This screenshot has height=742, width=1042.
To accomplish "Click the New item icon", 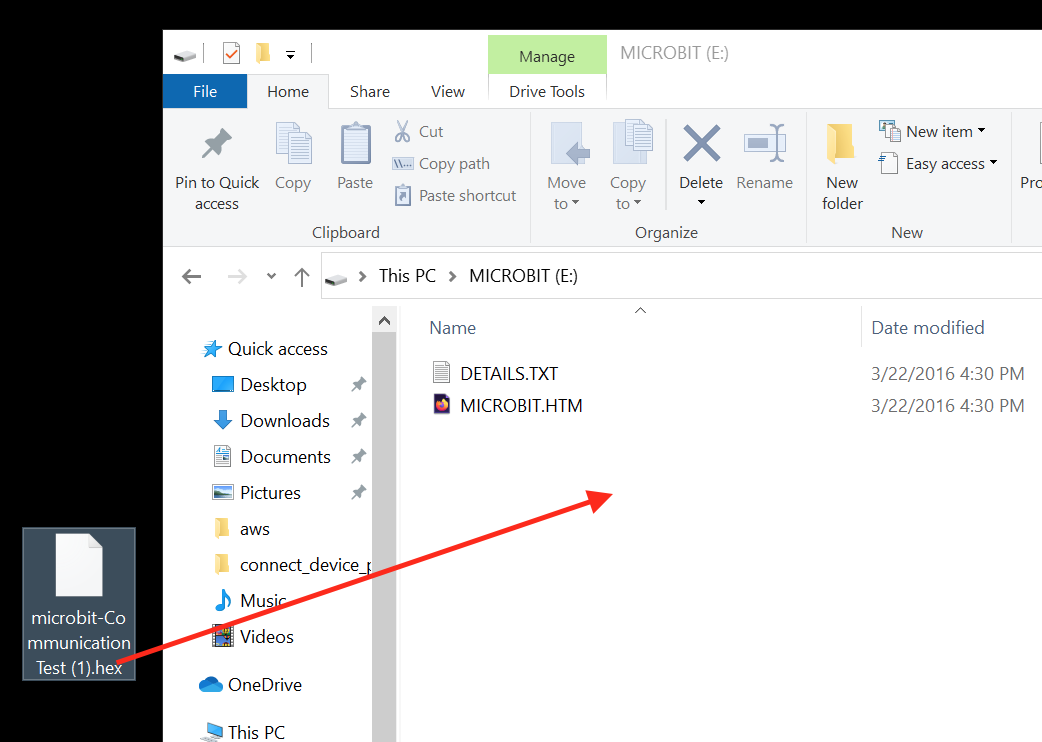I will (x=889, y=131).
